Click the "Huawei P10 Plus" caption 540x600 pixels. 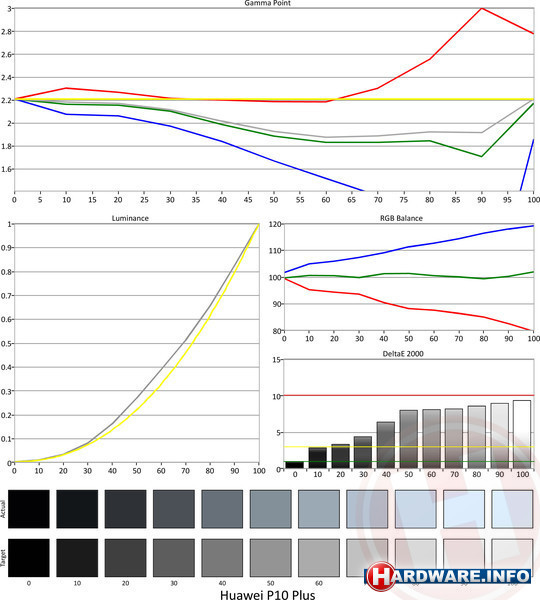tap(268, 595)
